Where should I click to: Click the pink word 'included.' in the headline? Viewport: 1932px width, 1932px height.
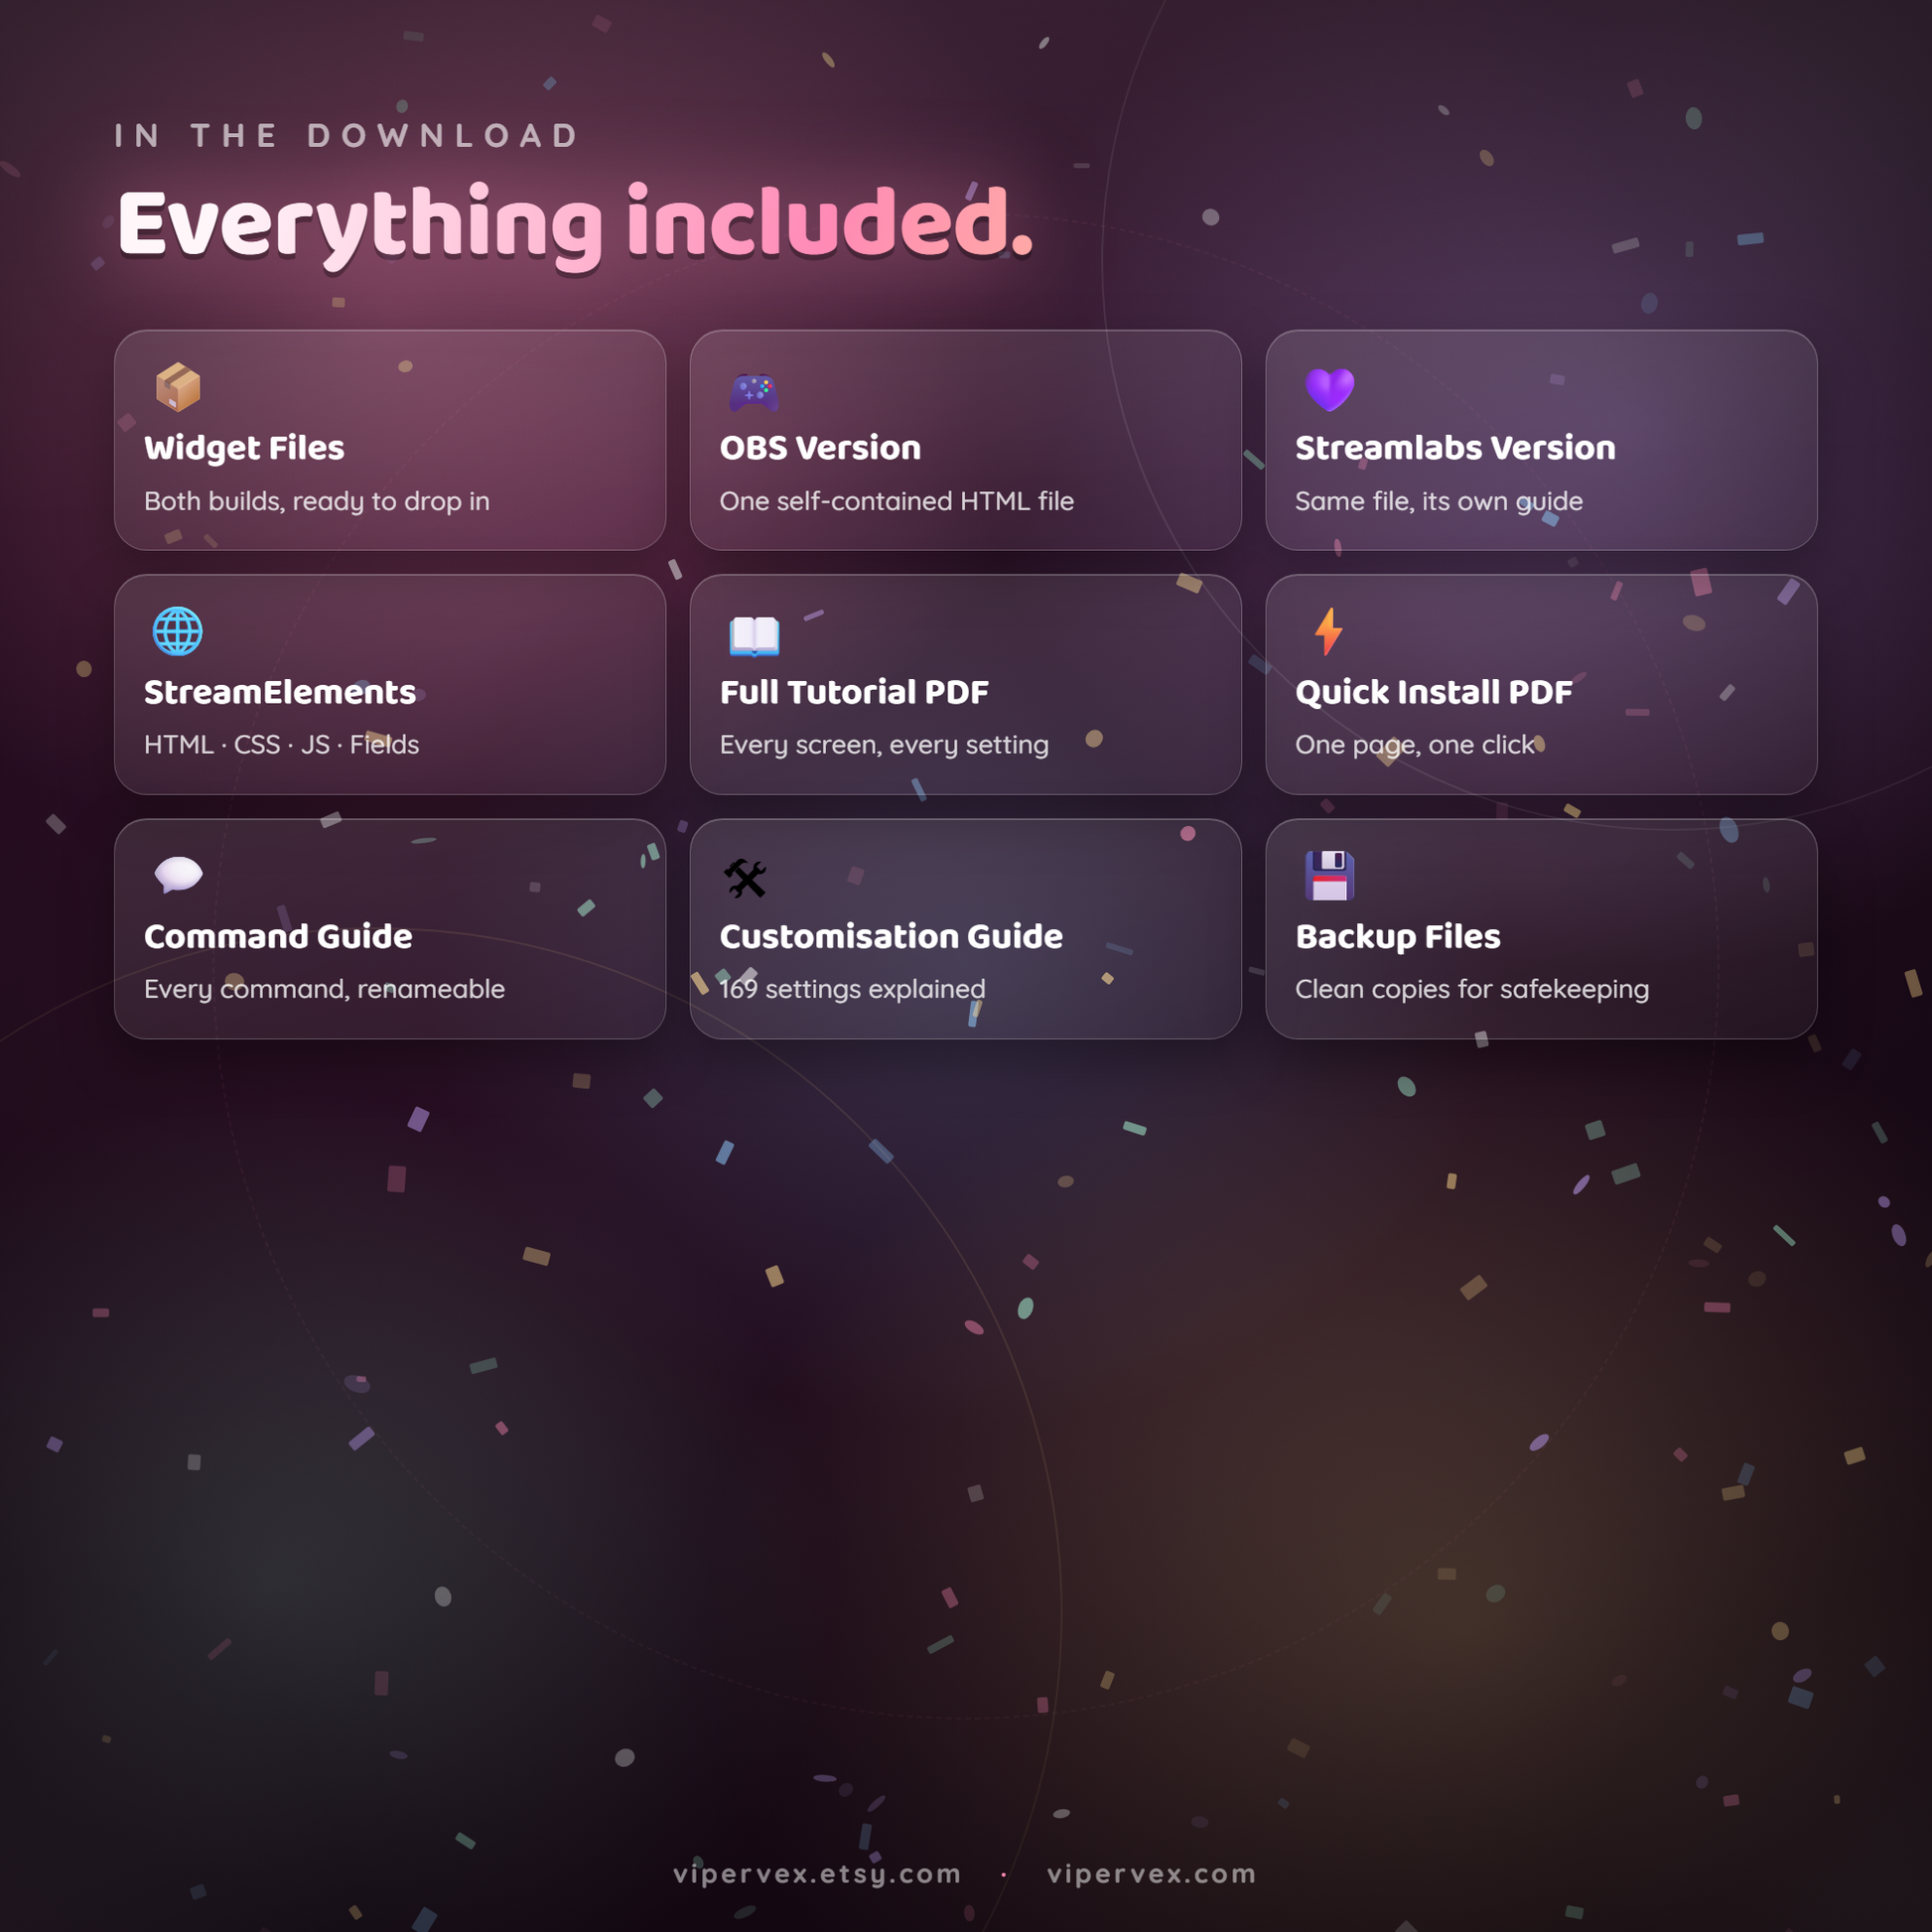(829, 222)
